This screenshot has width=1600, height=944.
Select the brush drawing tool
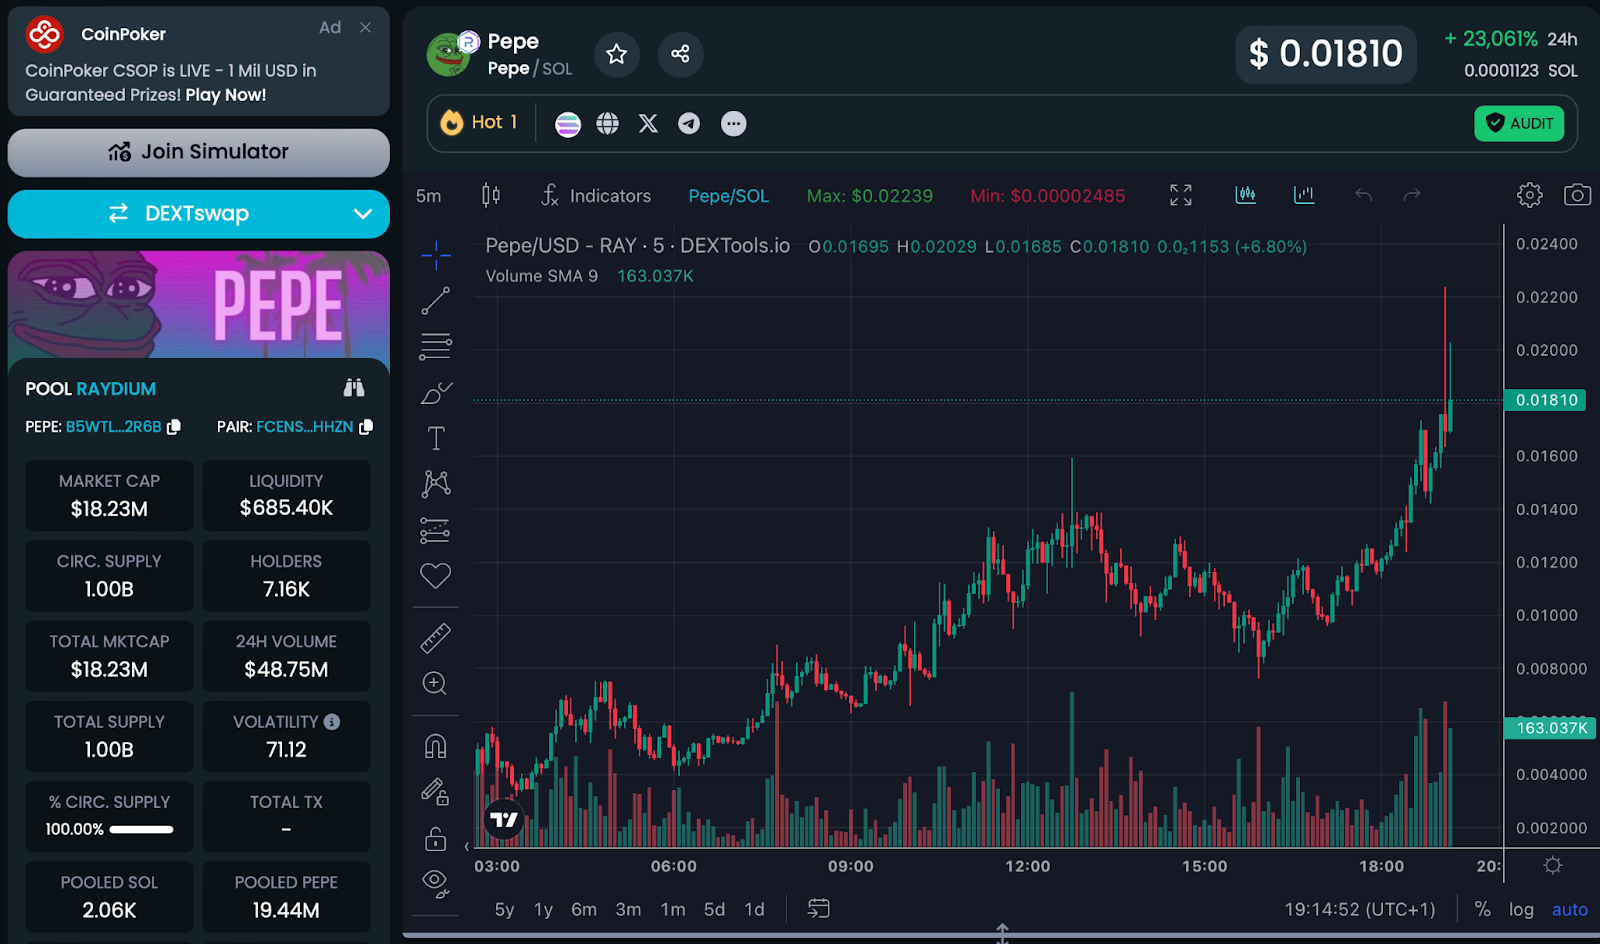436,393
